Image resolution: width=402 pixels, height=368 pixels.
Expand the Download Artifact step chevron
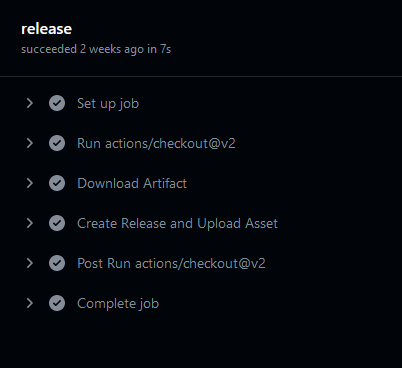[30, 183]
